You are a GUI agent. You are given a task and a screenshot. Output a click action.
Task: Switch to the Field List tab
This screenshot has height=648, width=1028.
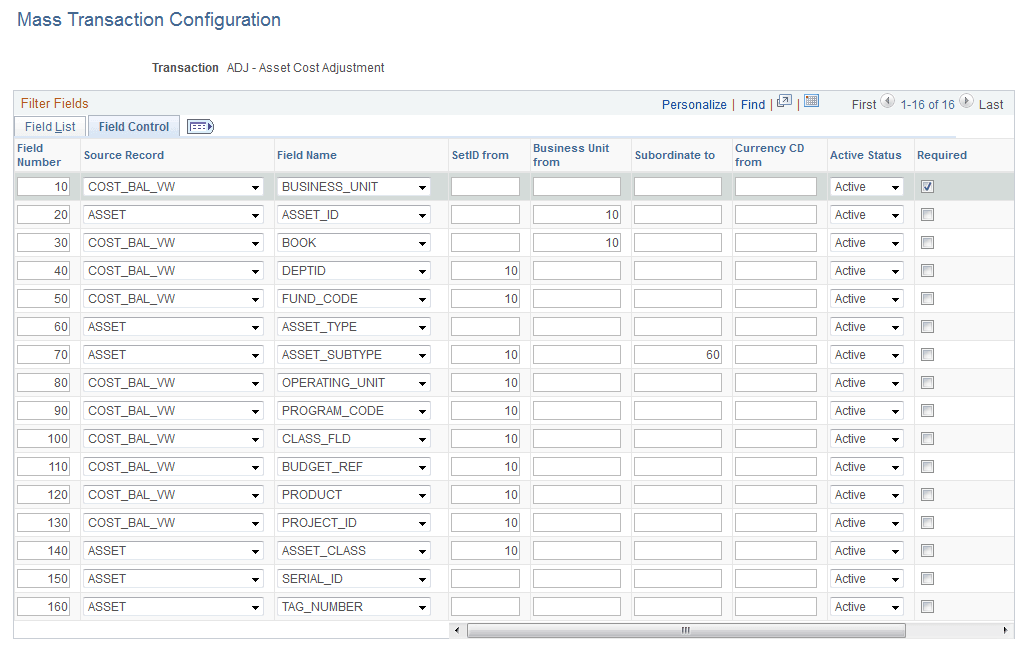(x=48, y=126)
